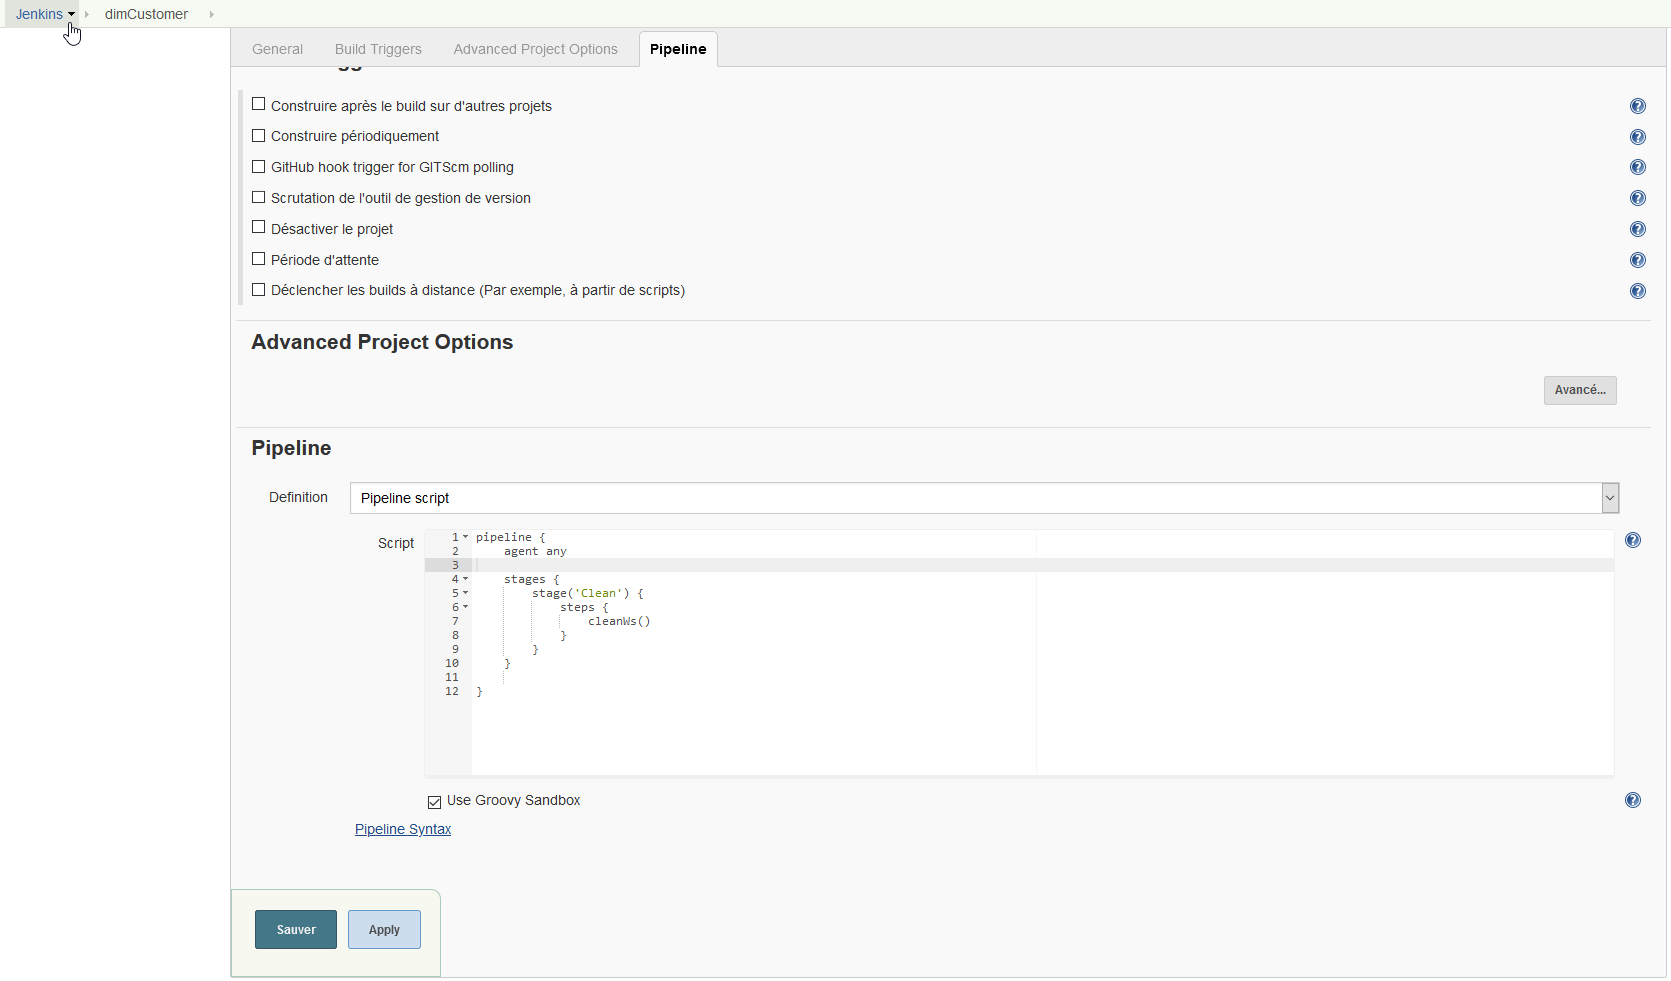Image resolution: width=1671 pixels, height=981 pixels.
Task: Click the 'cleanWs()' line in script
Action: click(x=619, y=621)
